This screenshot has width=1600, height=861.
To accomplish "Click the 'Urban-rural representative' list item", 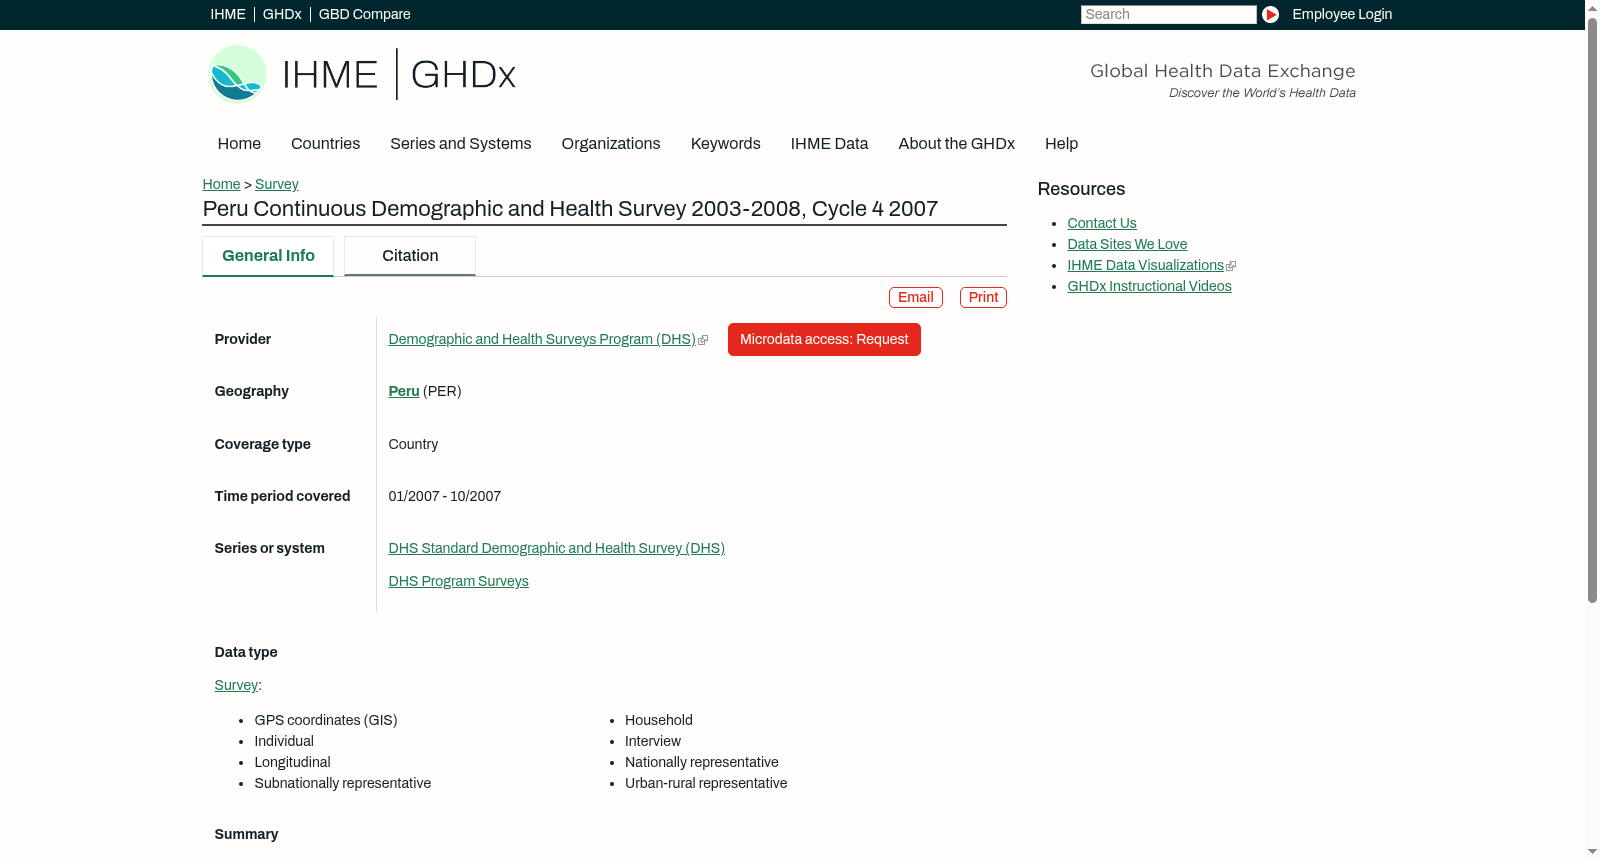I will [x=706, y=783].
